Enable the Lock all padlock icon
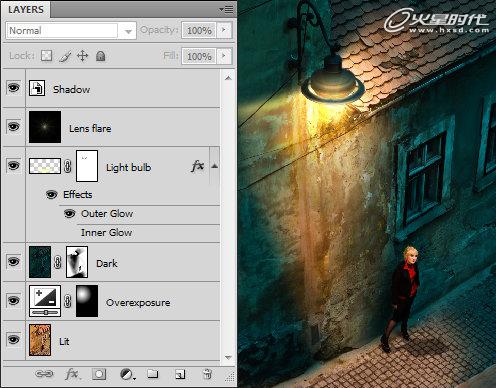Screen dimensions: 496x388 click(101, 56)
